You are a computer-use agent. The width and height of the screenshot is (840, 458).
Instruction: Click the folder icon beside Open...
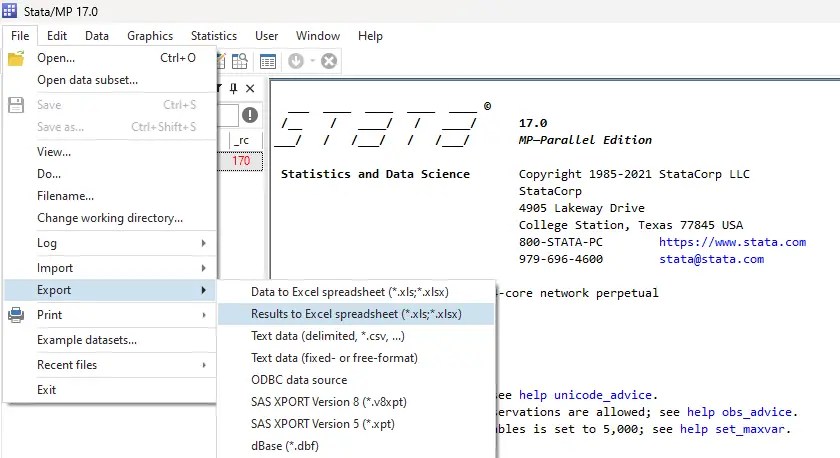coord(16,58)
